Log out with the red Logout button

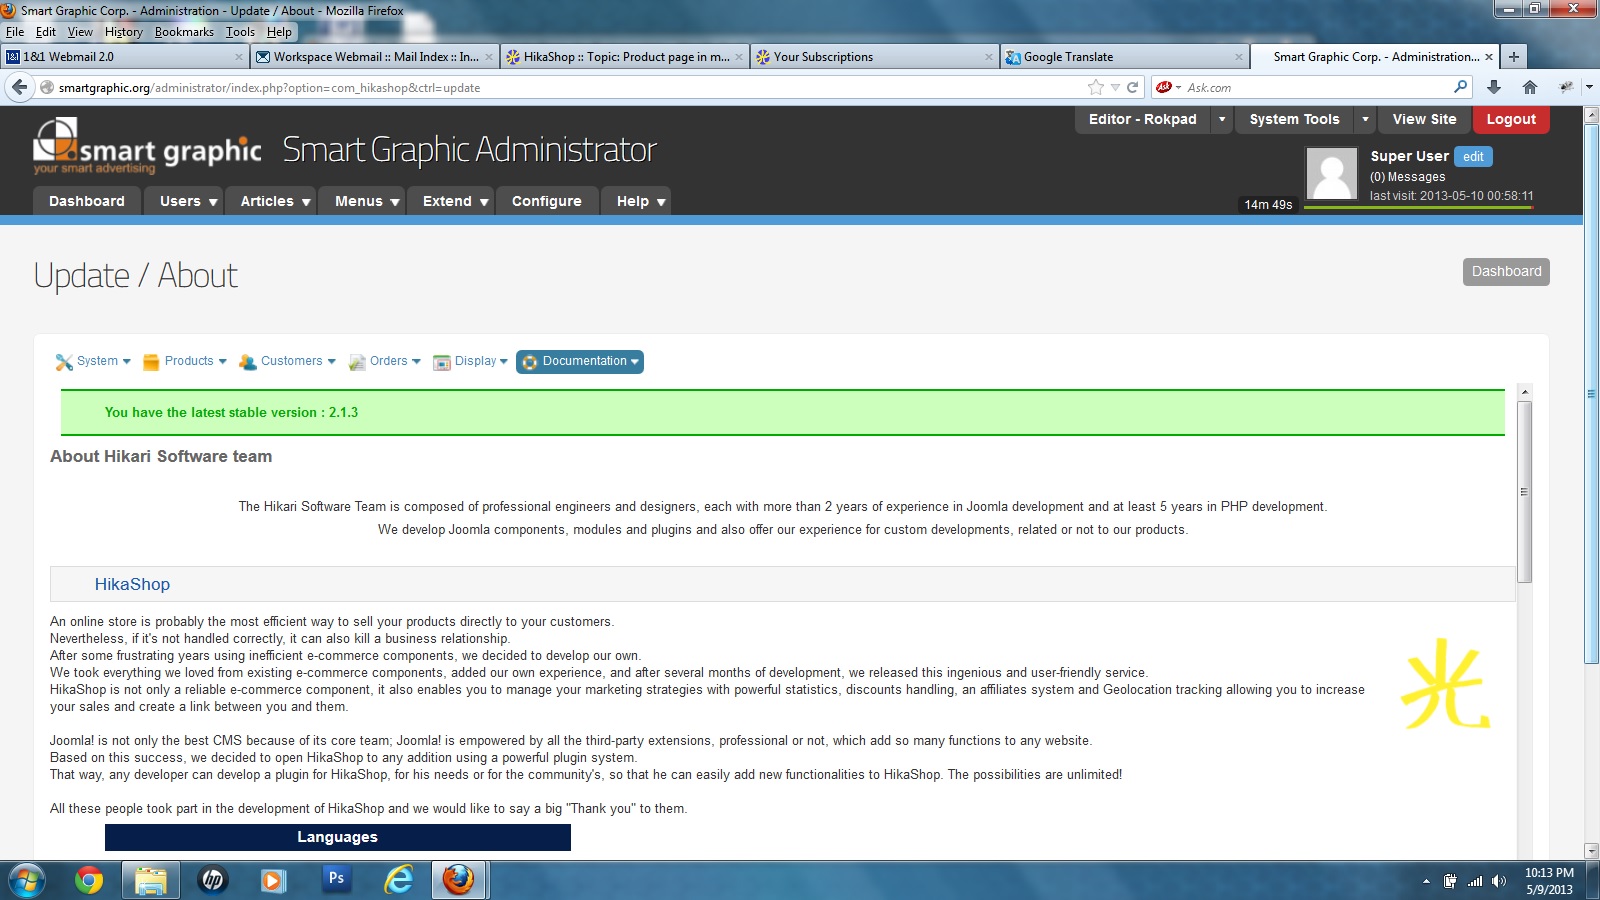pyautogui.click(x=1511, y=119)
